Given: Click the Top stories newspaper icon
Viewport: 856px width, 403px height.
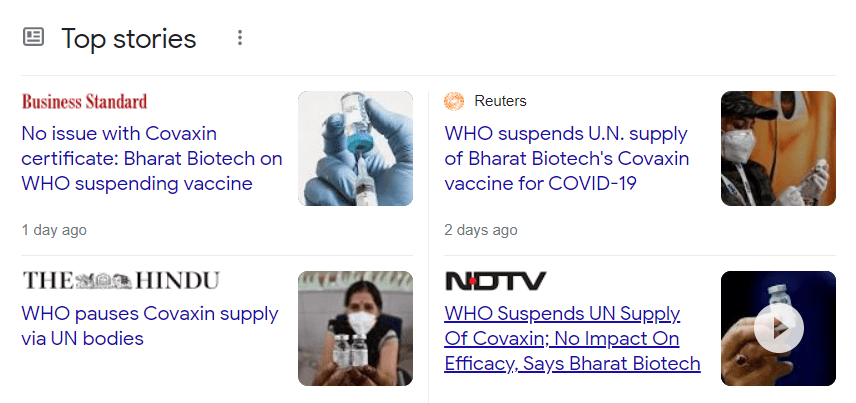Looking at the screenshot, I should point(34,38).
